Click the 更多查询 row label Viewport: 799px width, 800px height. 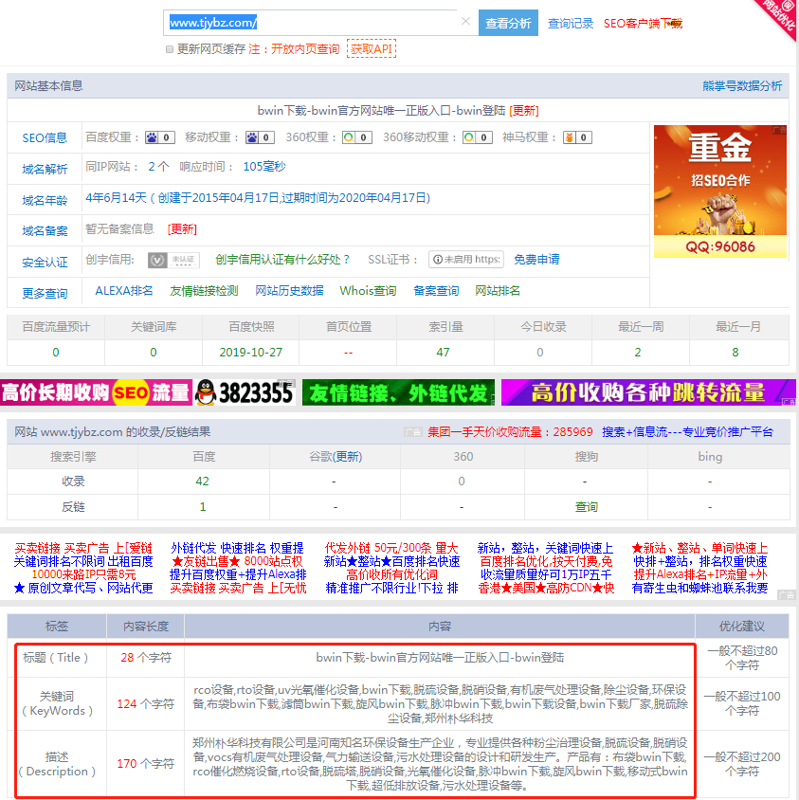44,293
